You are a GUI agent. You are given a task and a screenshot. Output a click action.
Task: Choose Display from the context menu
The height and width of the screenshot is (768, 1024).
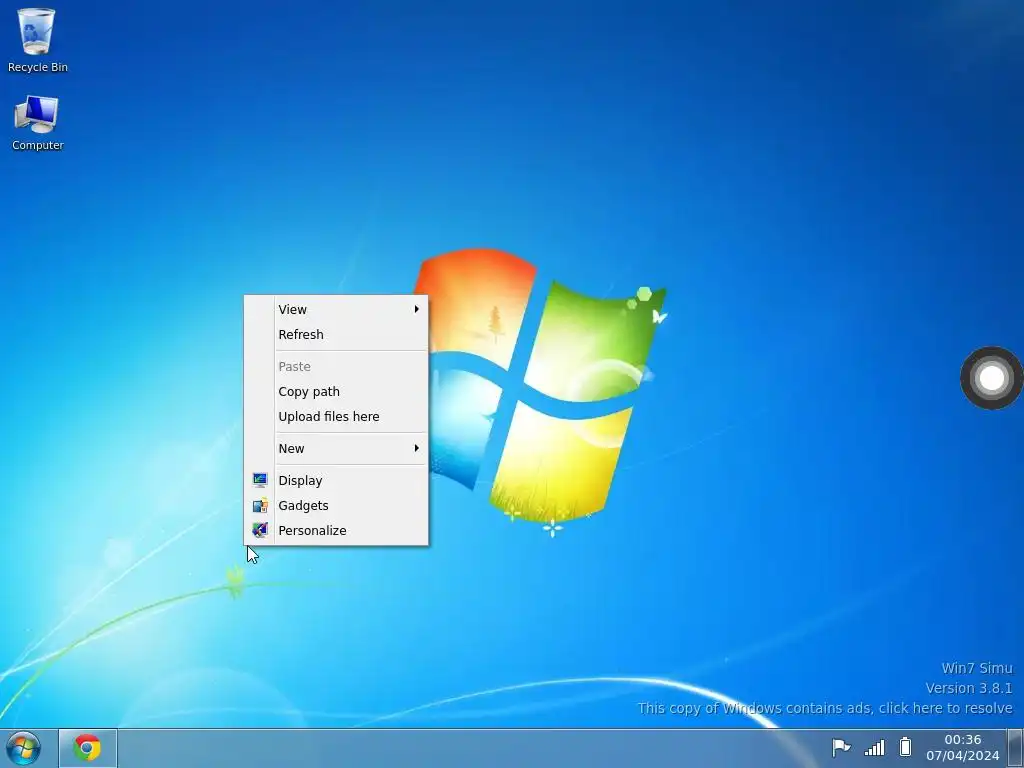click(x=336, y=480)
